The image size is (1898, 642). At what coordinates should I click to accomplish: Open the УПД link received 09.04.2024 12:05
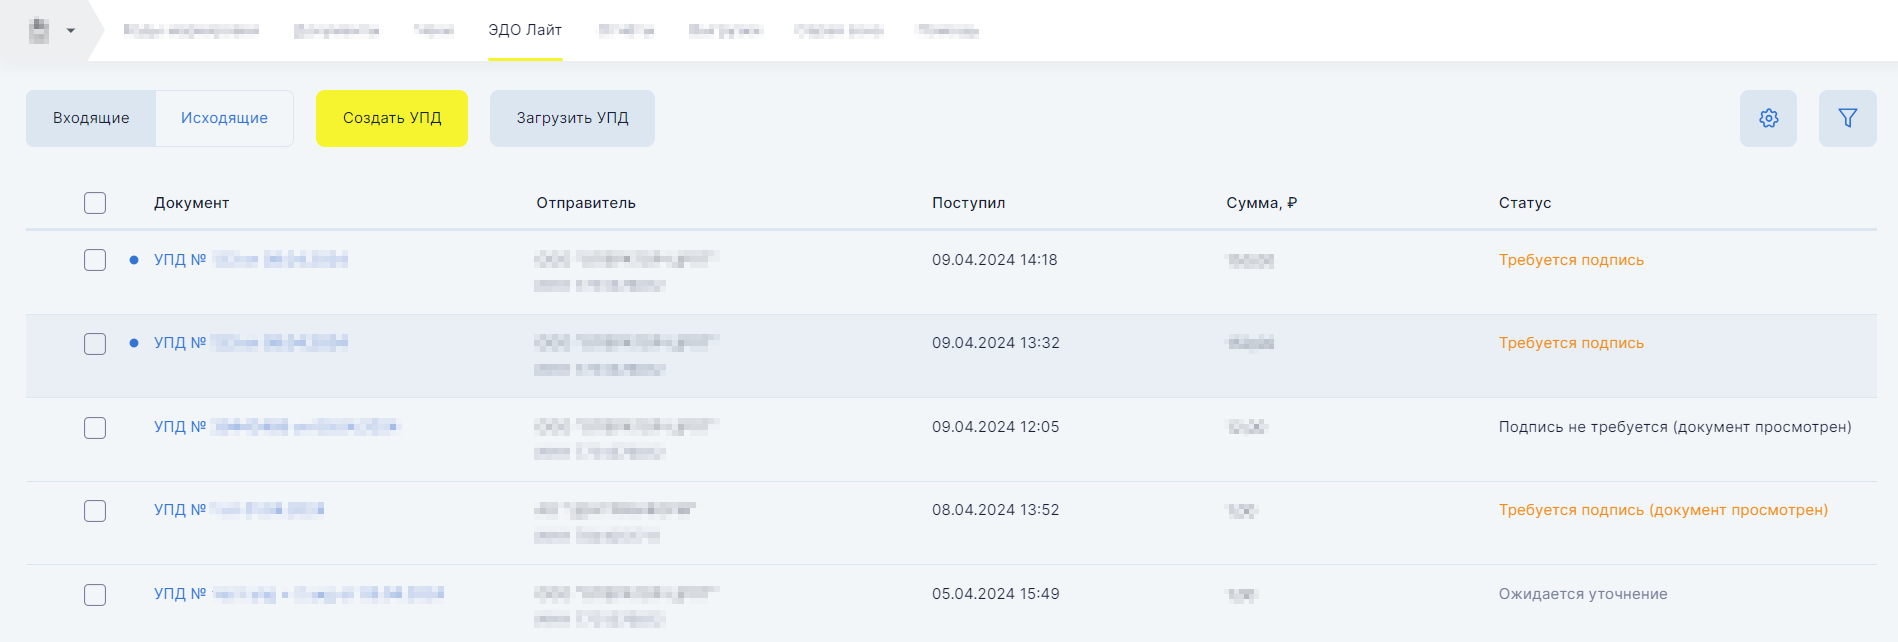(276, 427)
